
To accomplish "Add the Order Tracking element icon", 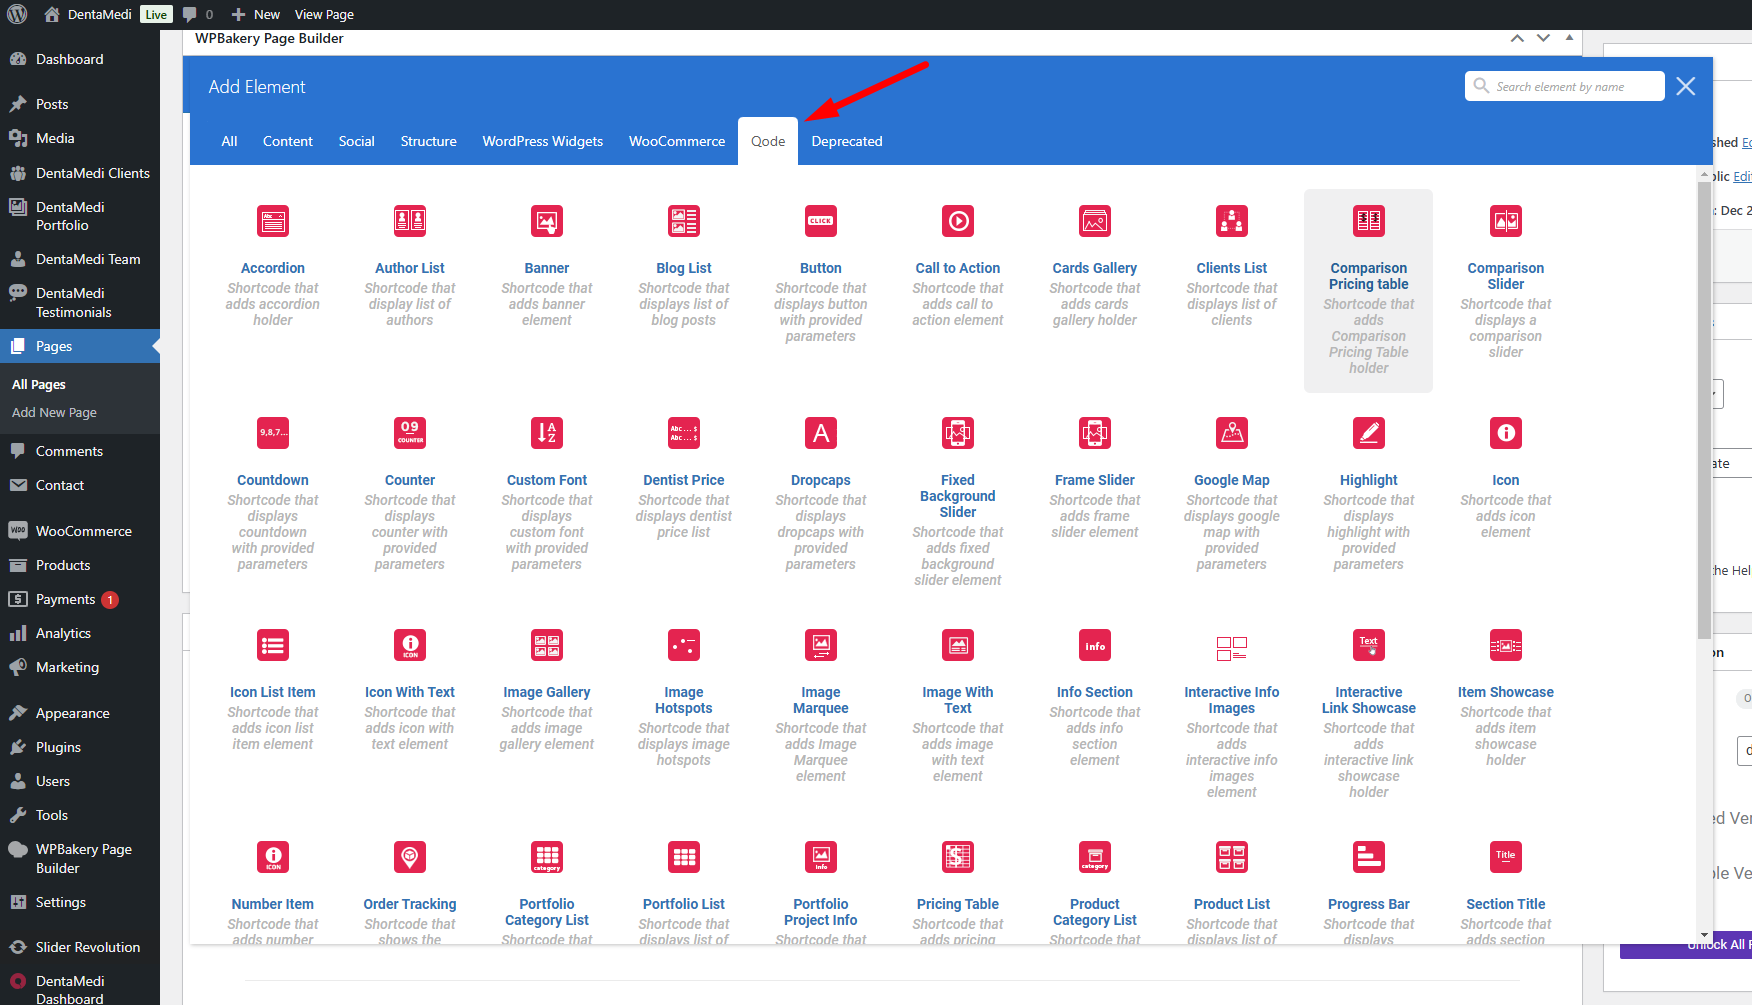I will click(410, 857).
